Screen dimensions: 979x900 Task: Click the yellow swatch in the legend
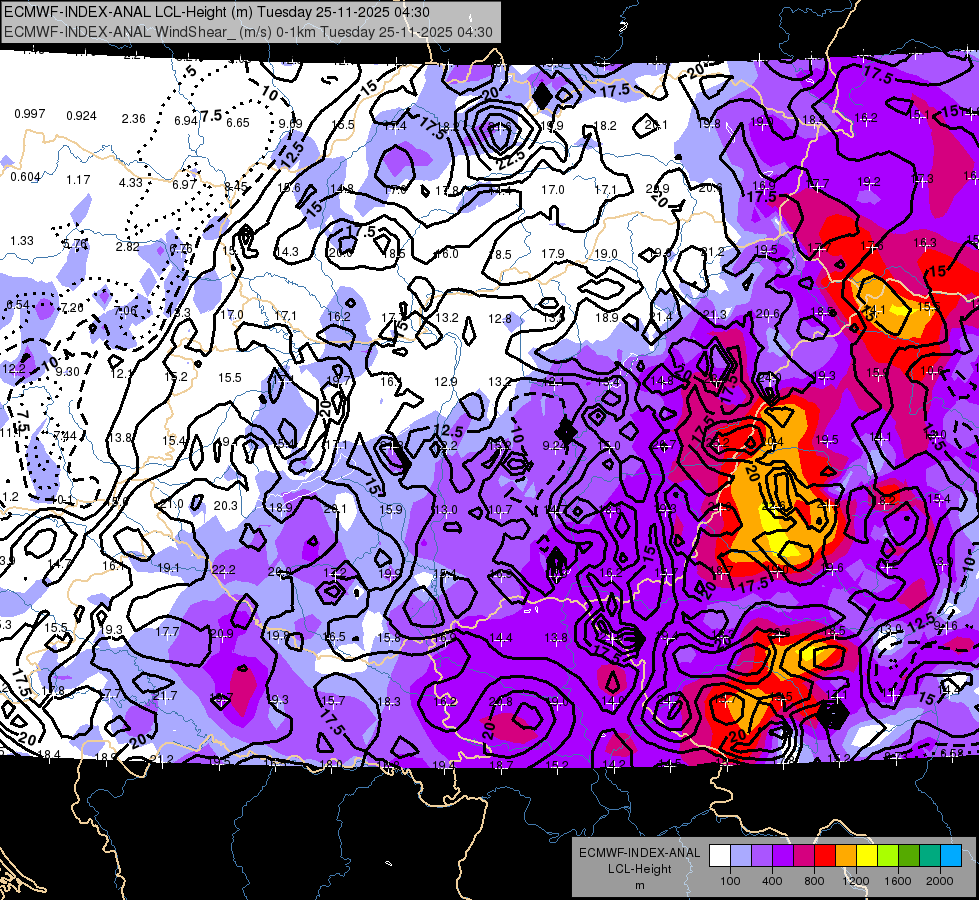tap(867, 855)
